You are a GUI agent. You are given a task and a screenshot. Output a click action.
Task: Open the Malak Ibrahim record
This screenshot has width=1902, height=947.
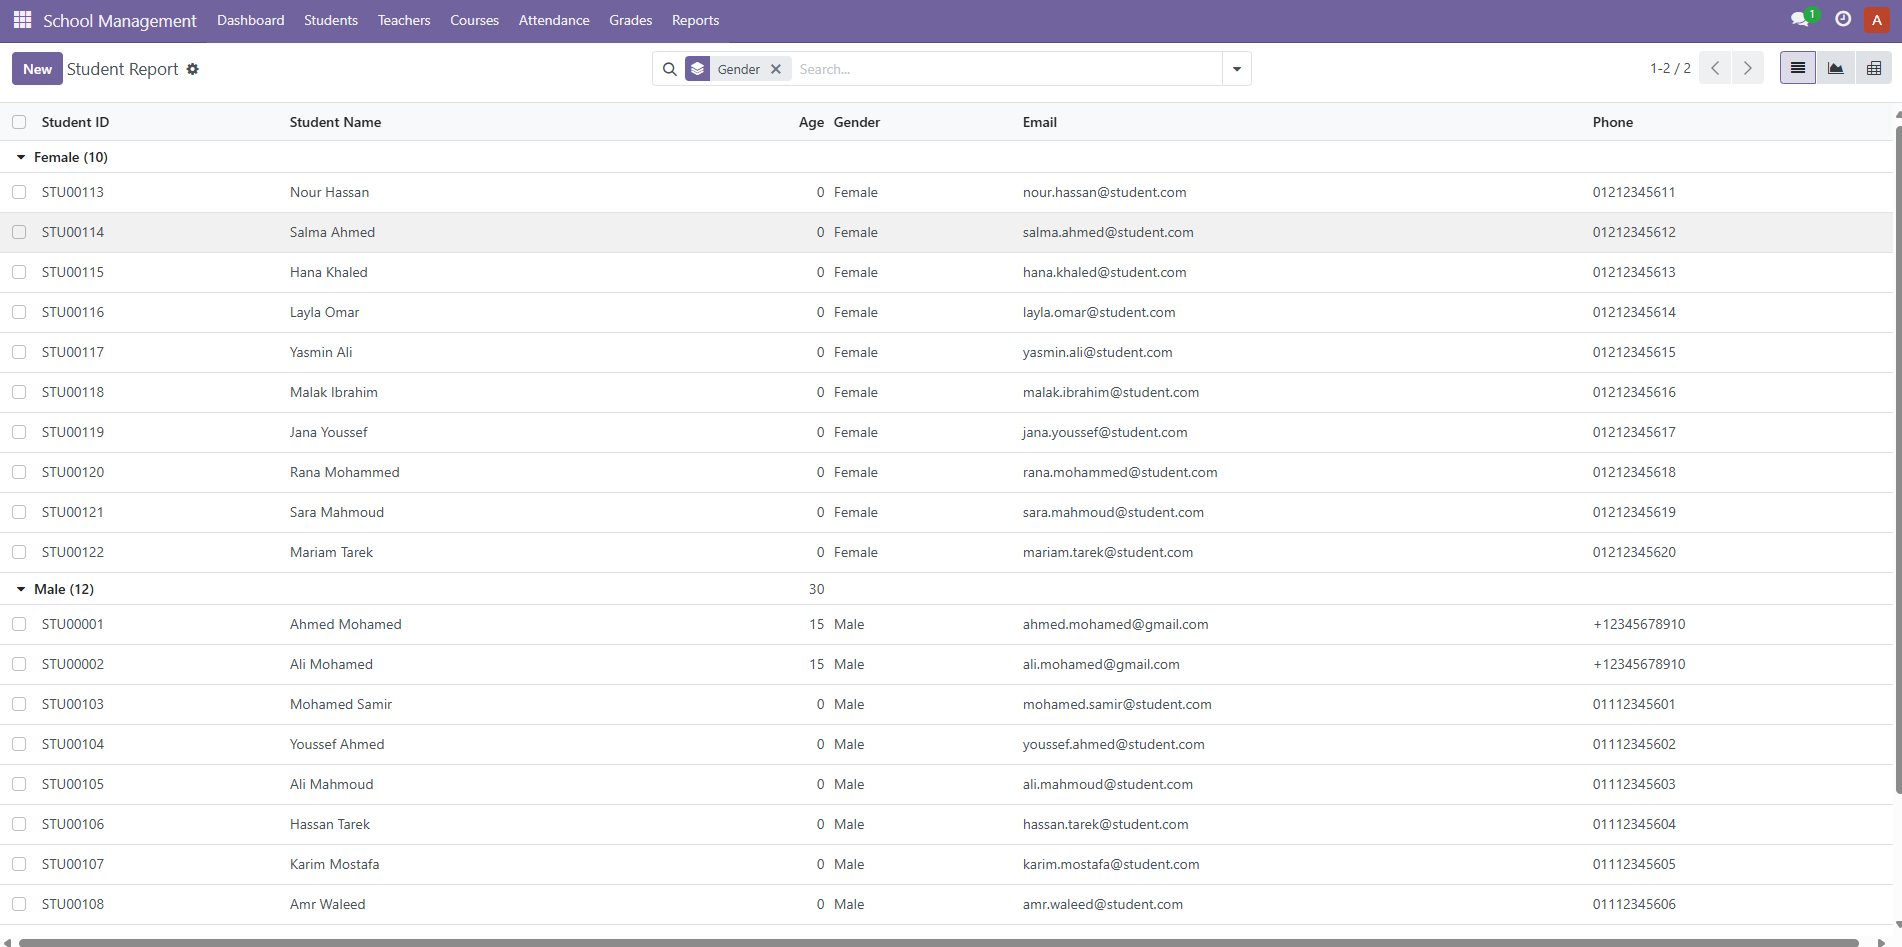pyautogui.click(x=333, y=392)
